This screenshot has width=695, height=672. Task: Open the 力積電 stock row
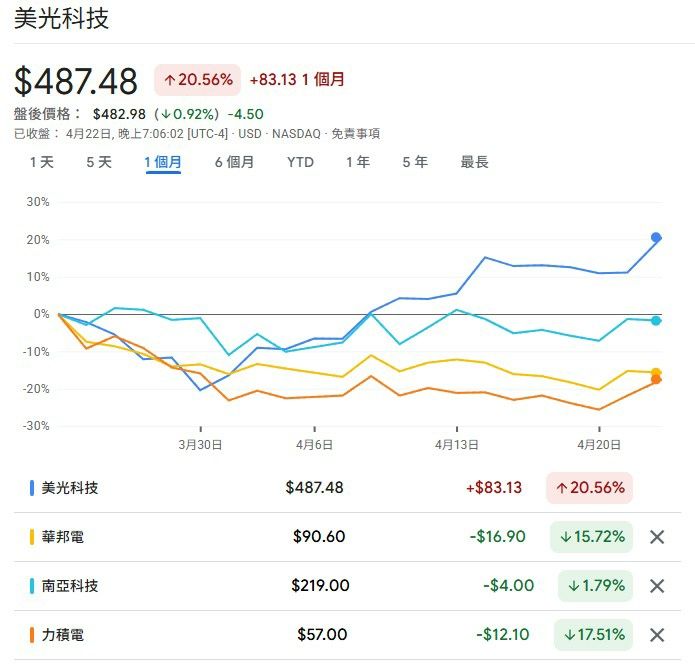62,635
